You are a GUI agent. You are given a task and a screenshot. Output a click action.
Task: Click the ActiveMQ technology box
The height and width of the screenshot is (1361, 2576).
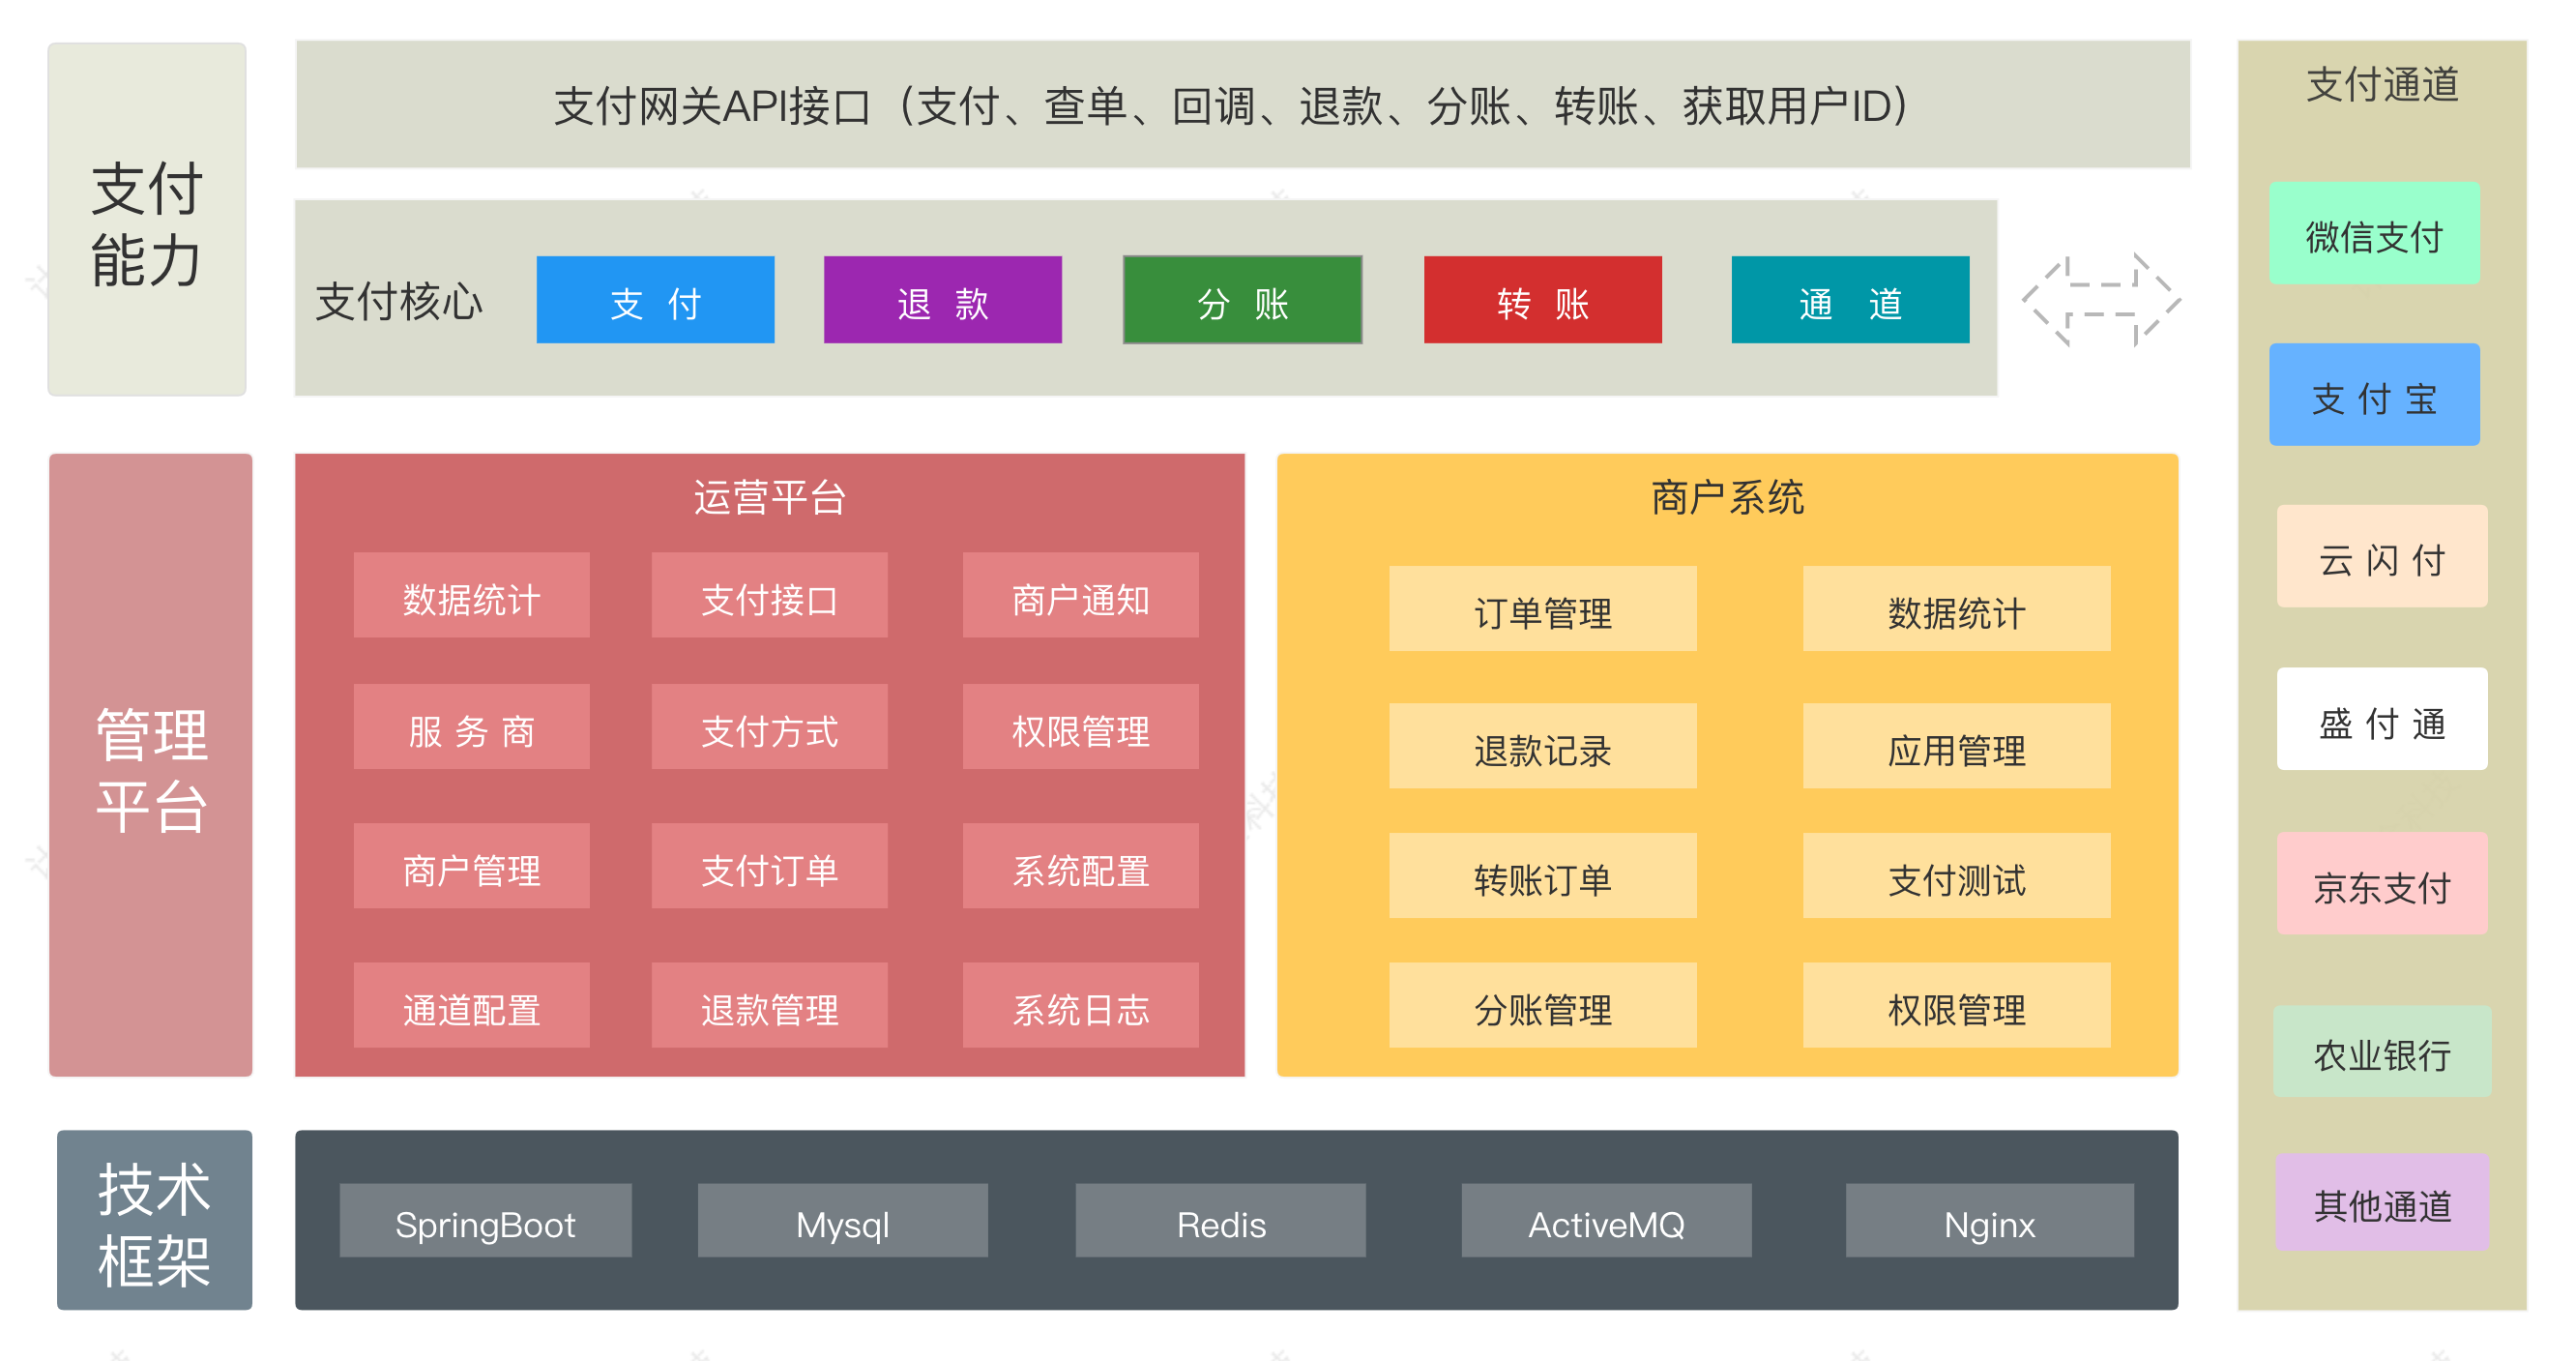click(x=1606, y=1221)
